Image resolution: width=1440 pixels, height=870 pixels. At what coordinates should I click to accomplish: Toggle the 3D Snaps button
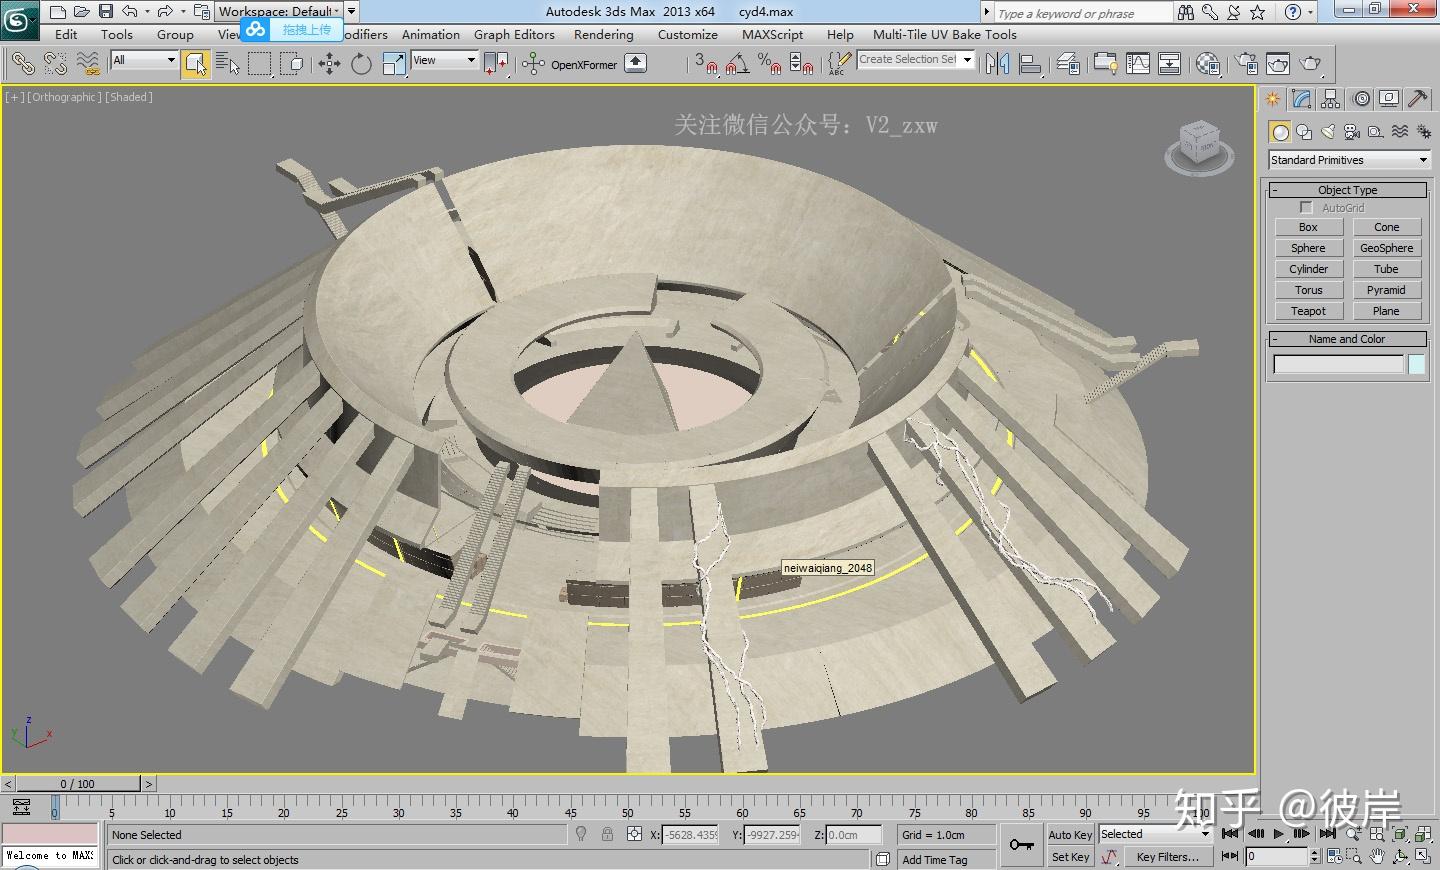point(706,64)
